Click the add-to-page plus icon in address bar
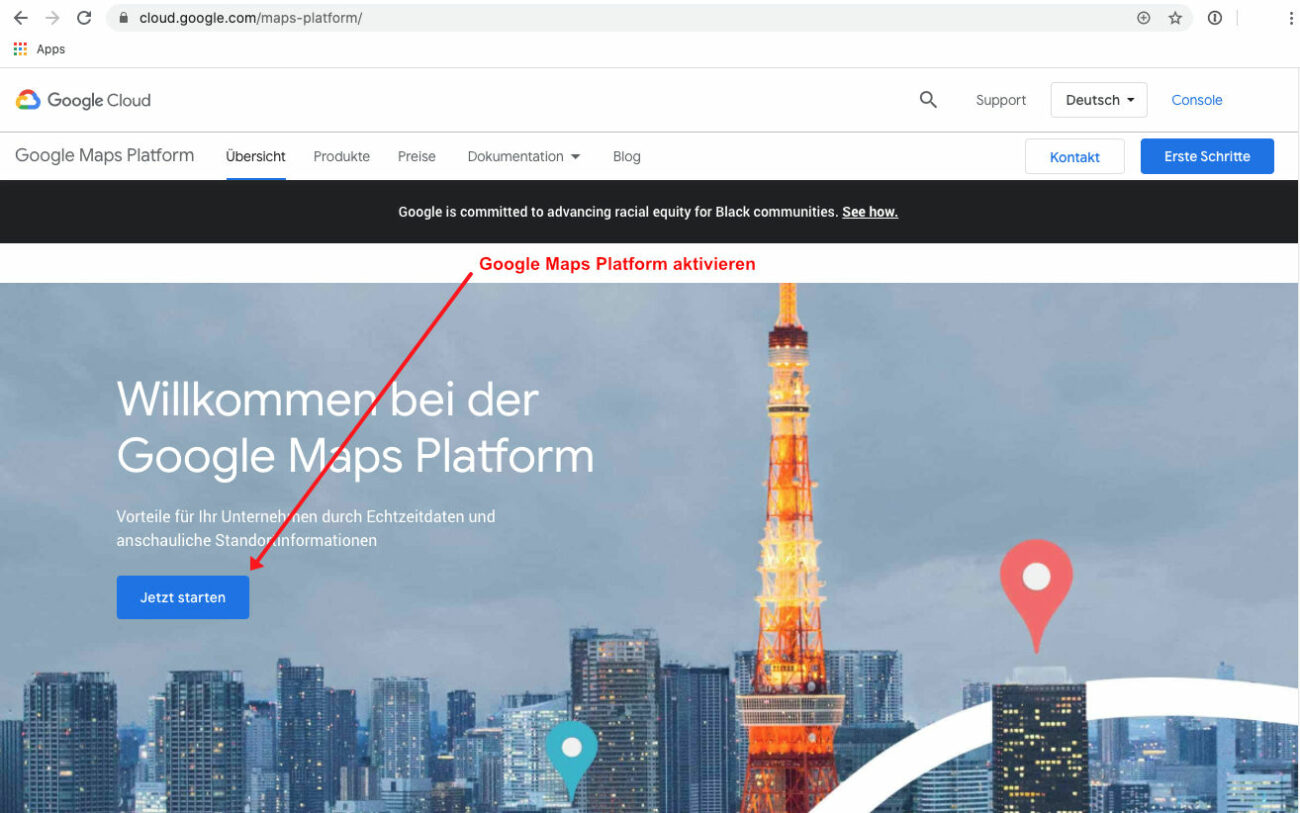1300x813 pixels. coord(1144,18)
